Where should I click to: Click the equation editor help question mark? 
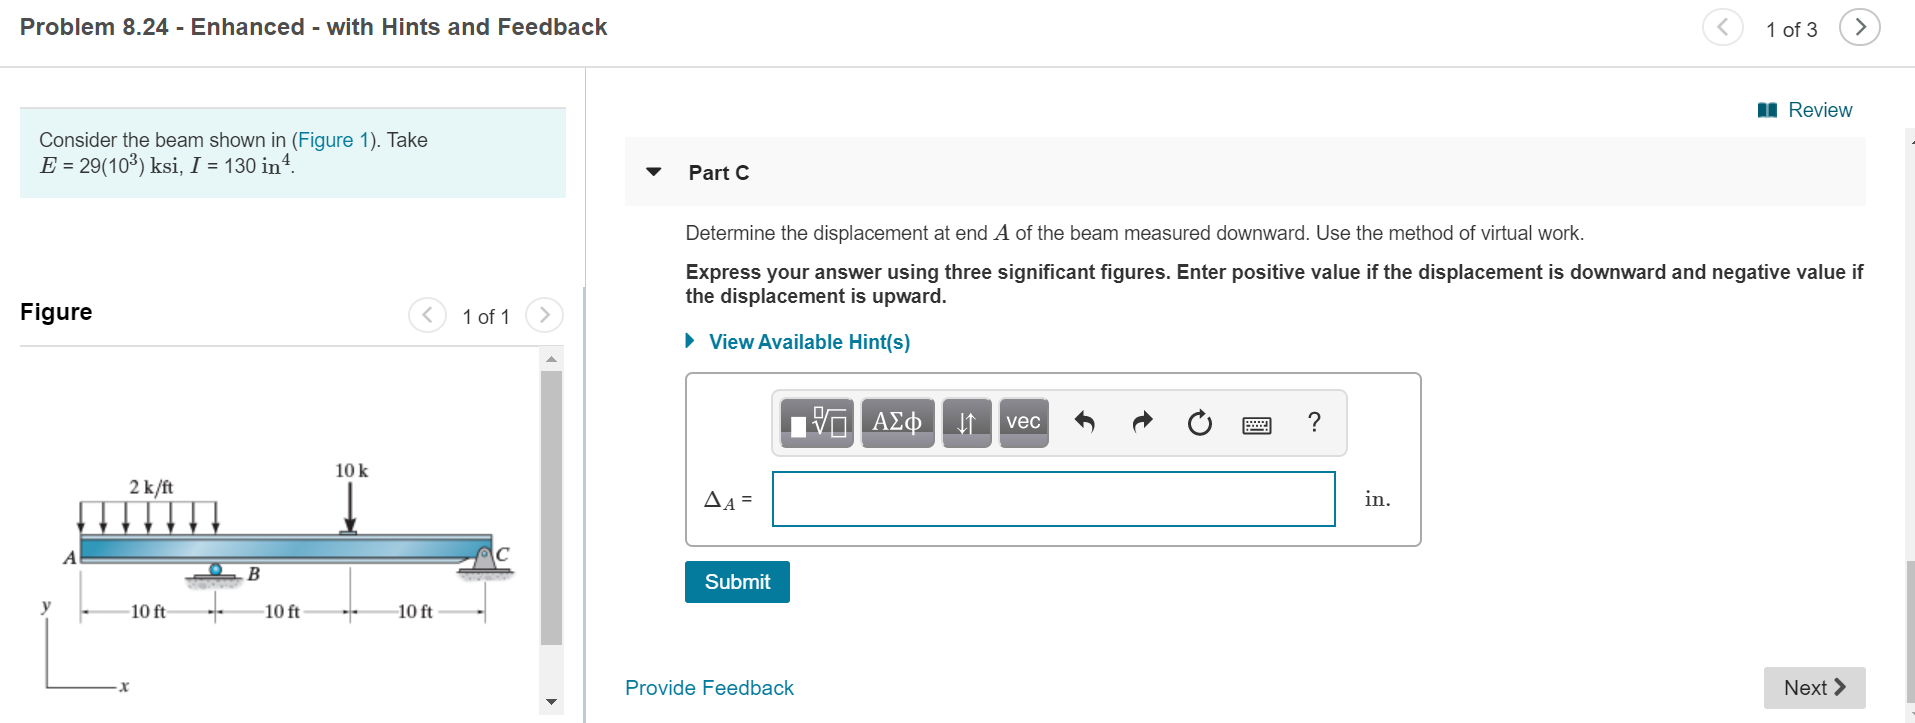pyautogui.click(x=1313, y=422)
